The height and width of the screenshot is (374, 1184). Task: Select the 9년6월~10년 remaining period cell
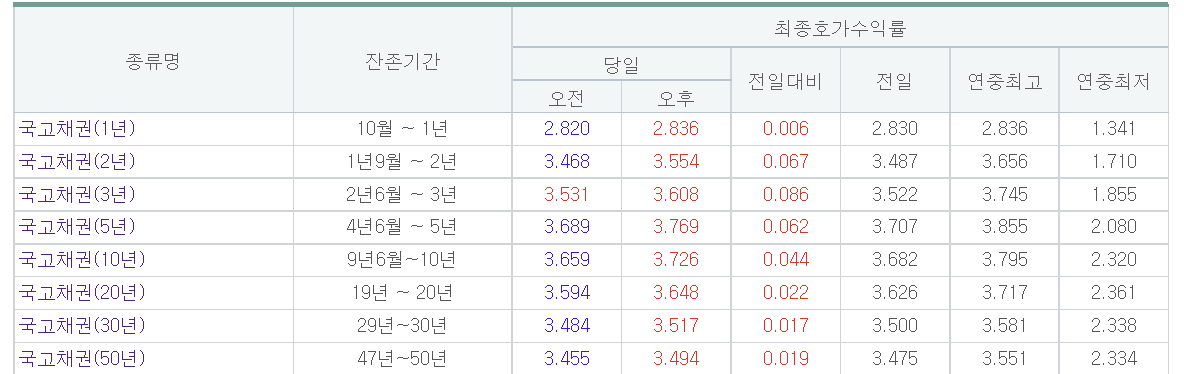pyautogui.click(x=402, y=260)
